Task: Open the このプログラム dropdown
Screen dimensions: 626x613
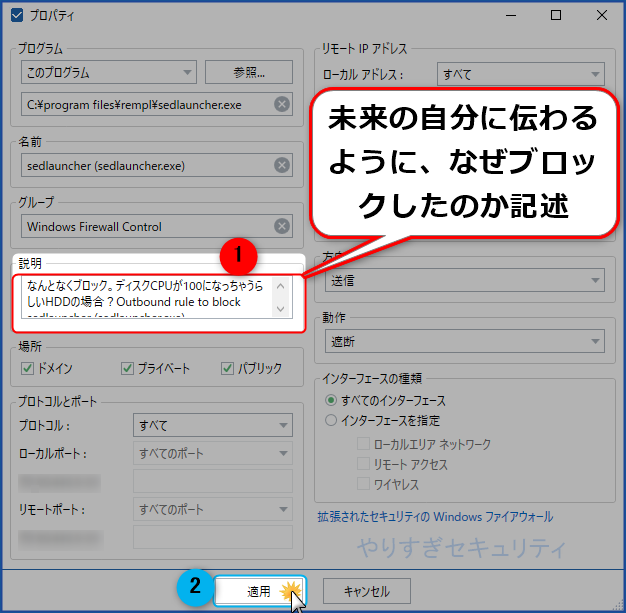Action: (109, 72)
